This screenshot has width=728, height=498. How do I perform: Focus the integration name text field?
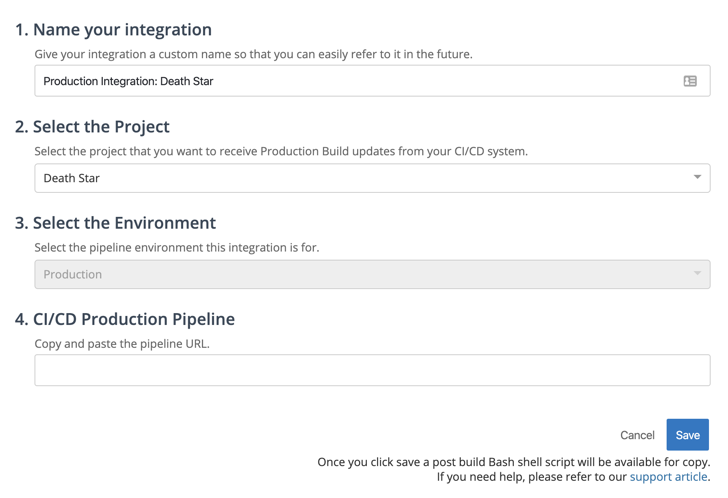(x=350, y=81)
